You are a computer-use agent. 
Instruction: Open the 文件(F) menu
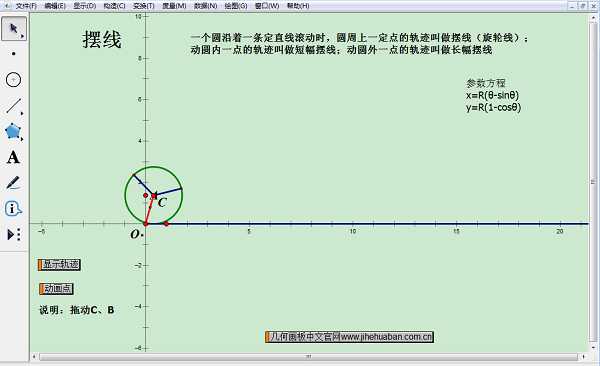(26, 6)
